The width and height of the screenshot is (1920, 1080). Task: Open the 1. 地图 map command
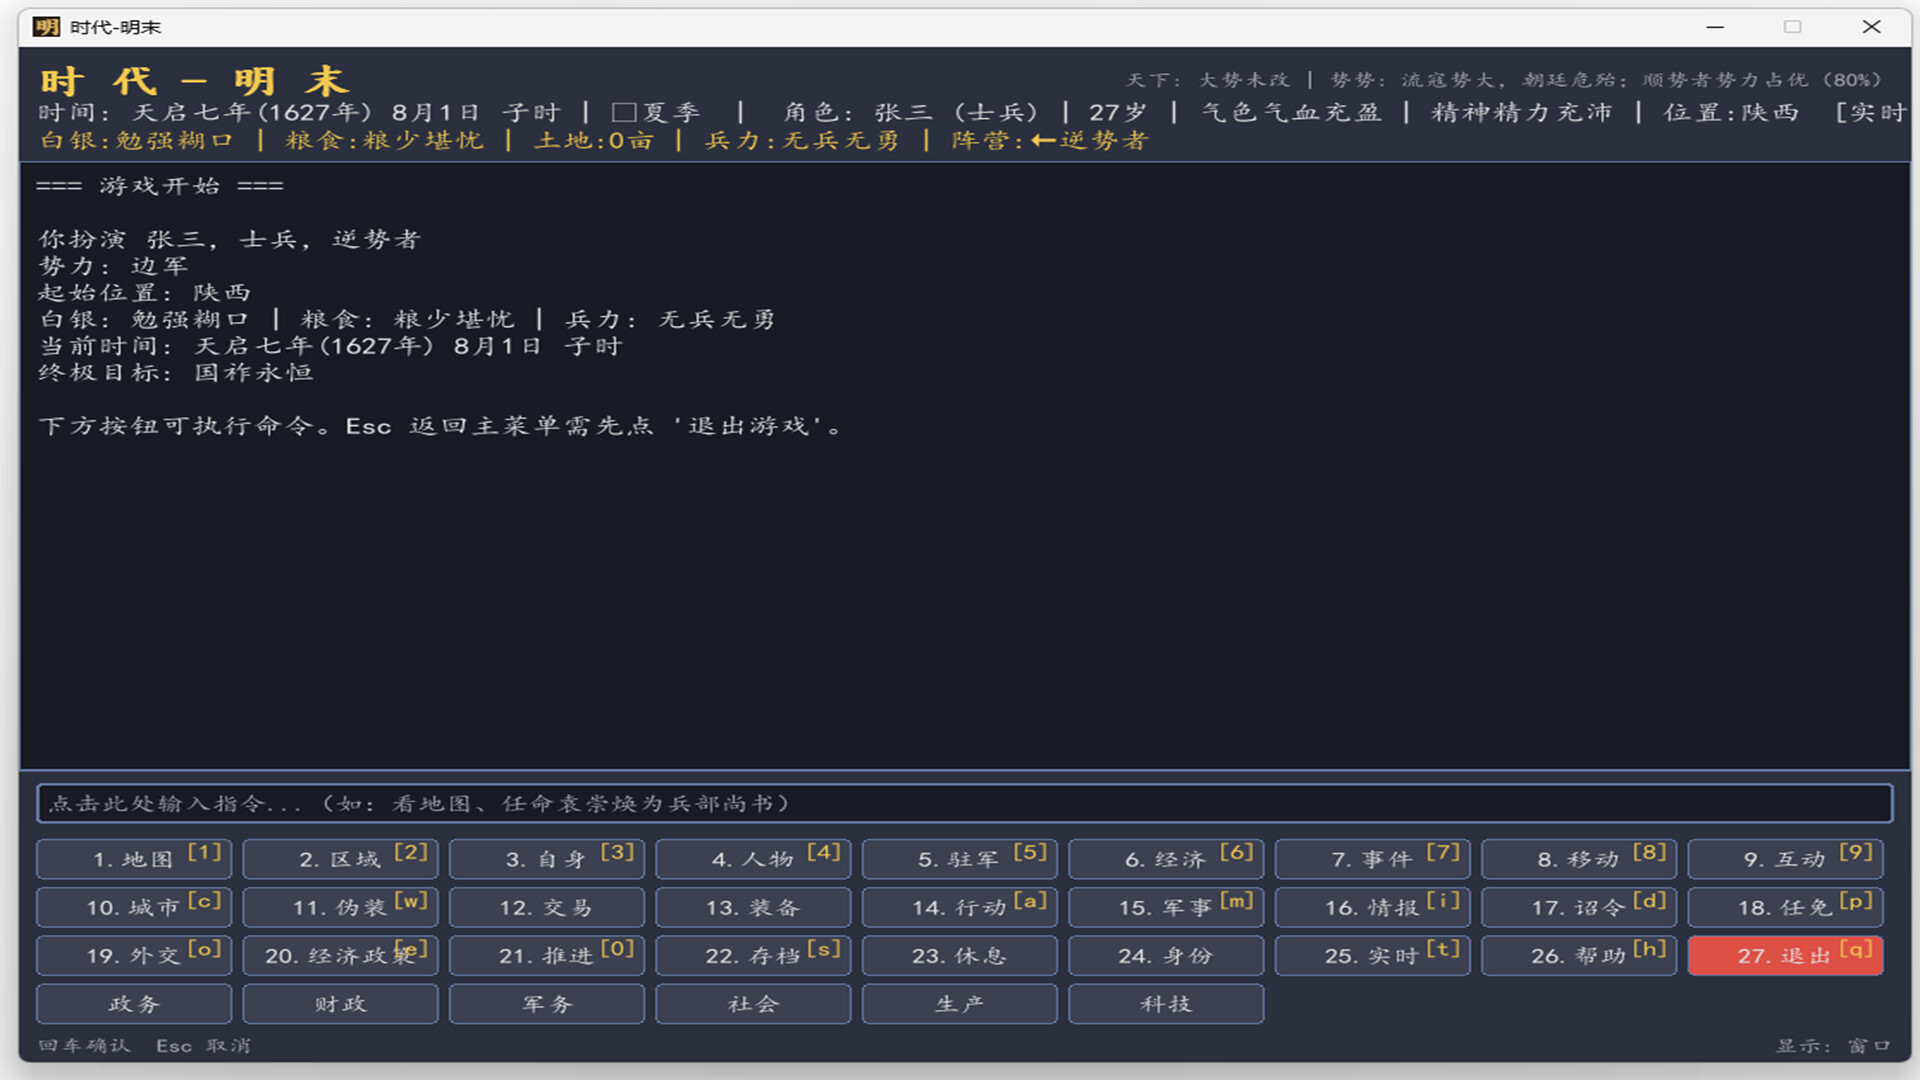pos(134,859)
